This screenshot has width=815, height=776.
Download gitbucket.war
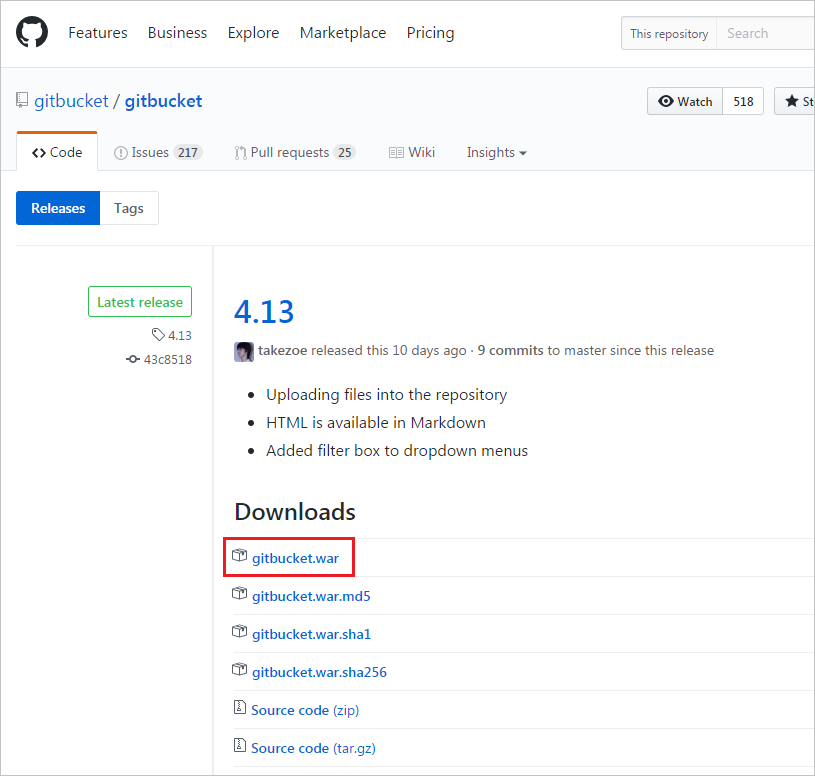295,558
